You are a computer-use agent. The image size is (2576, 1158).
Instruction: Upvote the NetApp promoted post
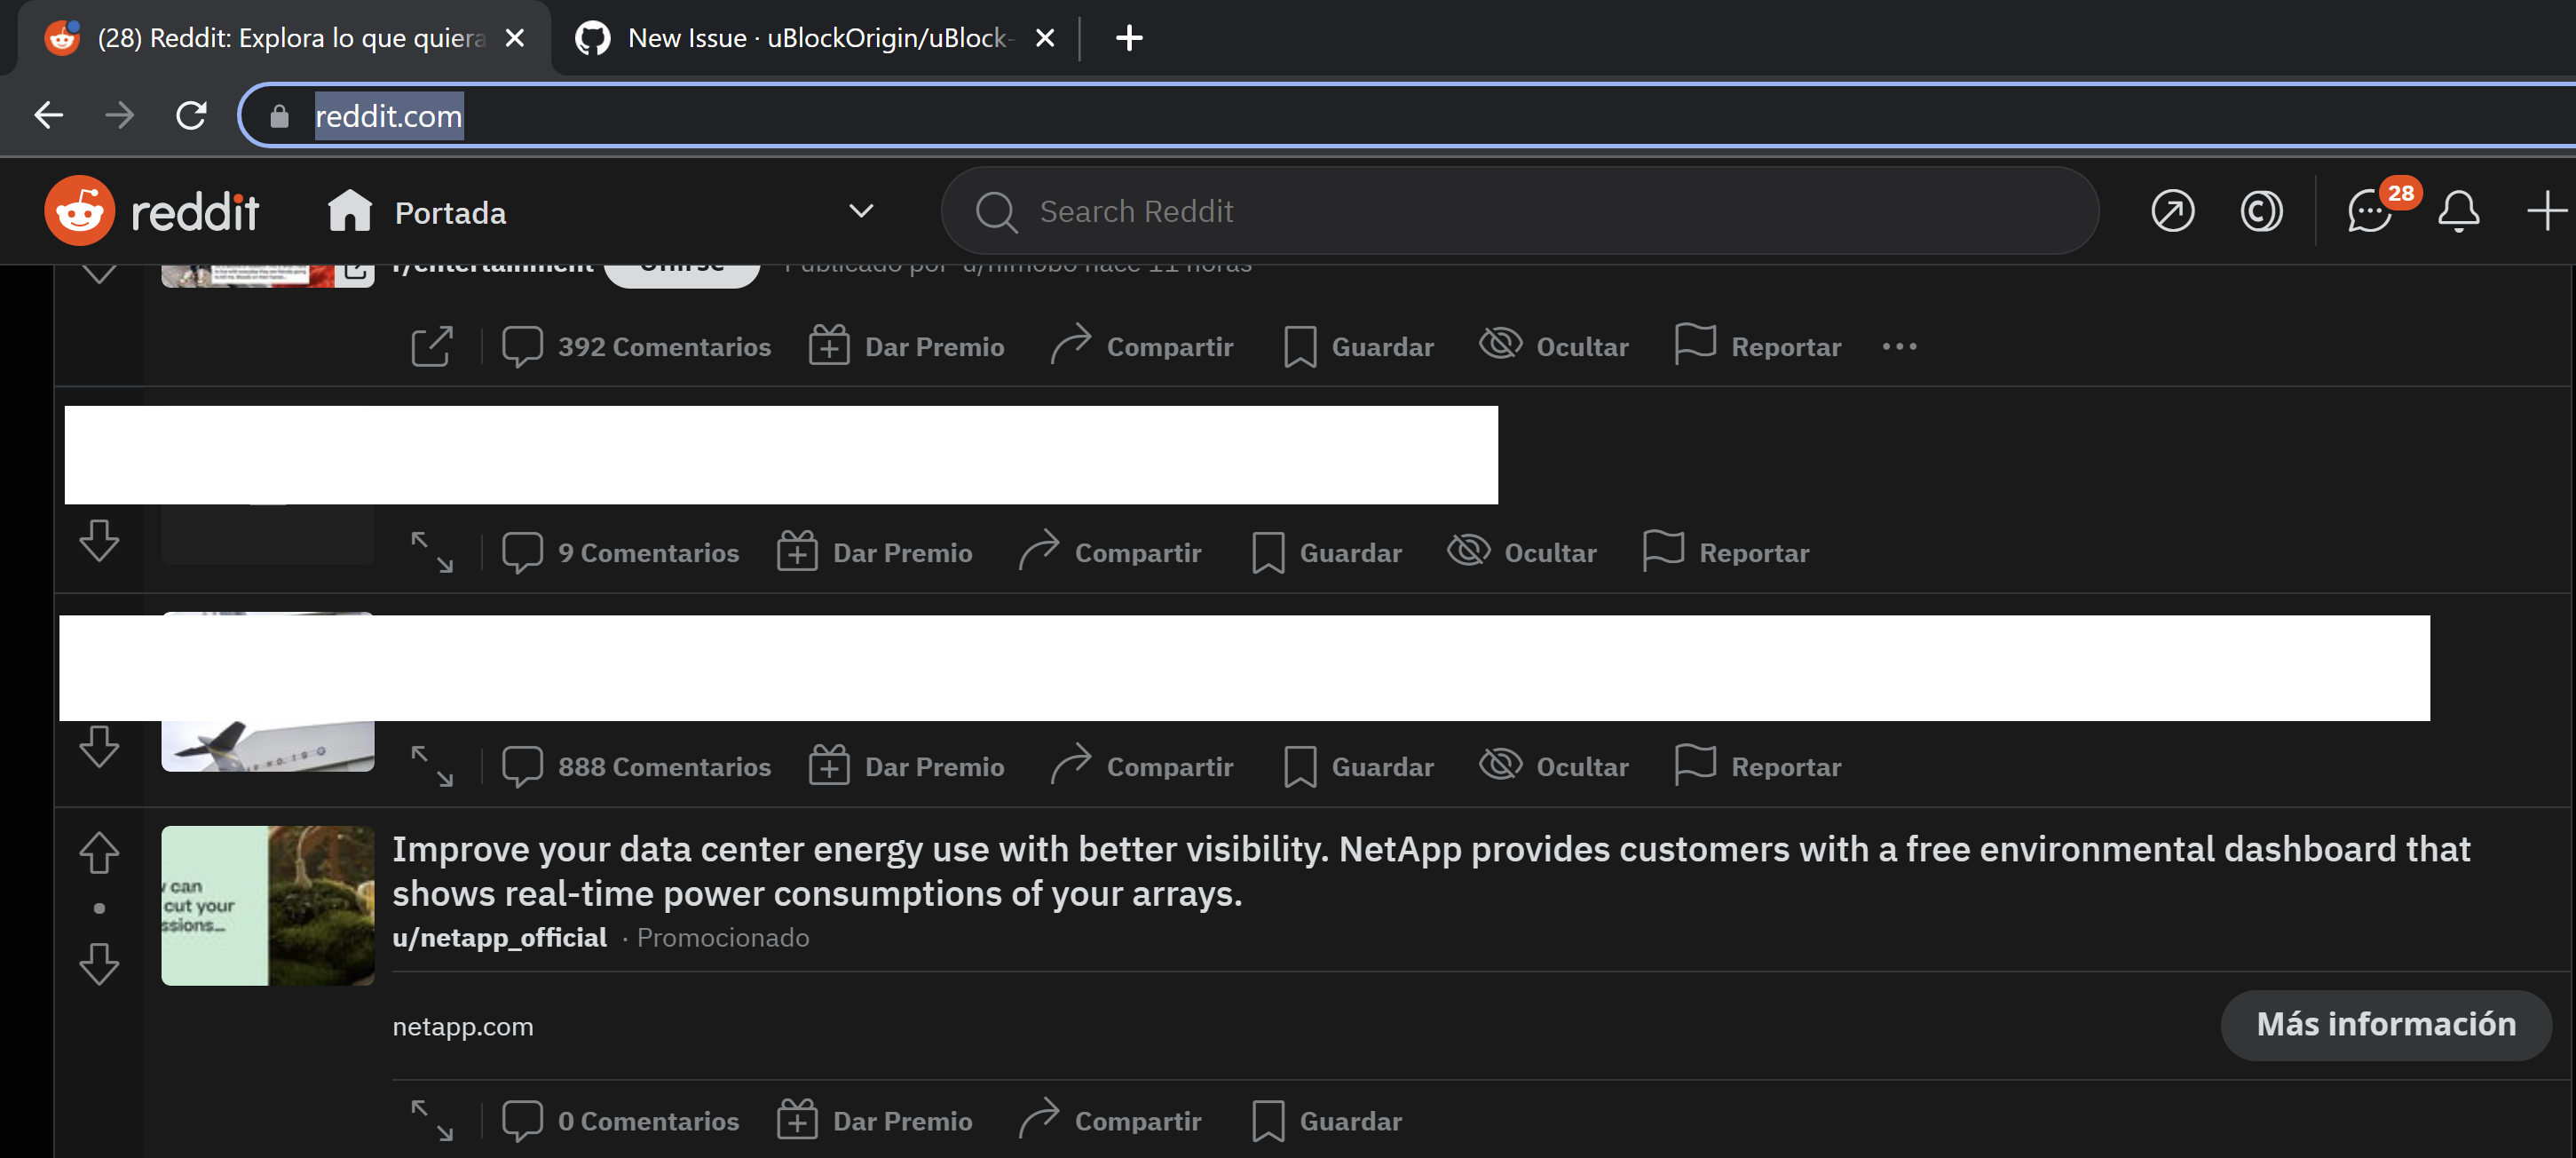(x=99, y=853)
